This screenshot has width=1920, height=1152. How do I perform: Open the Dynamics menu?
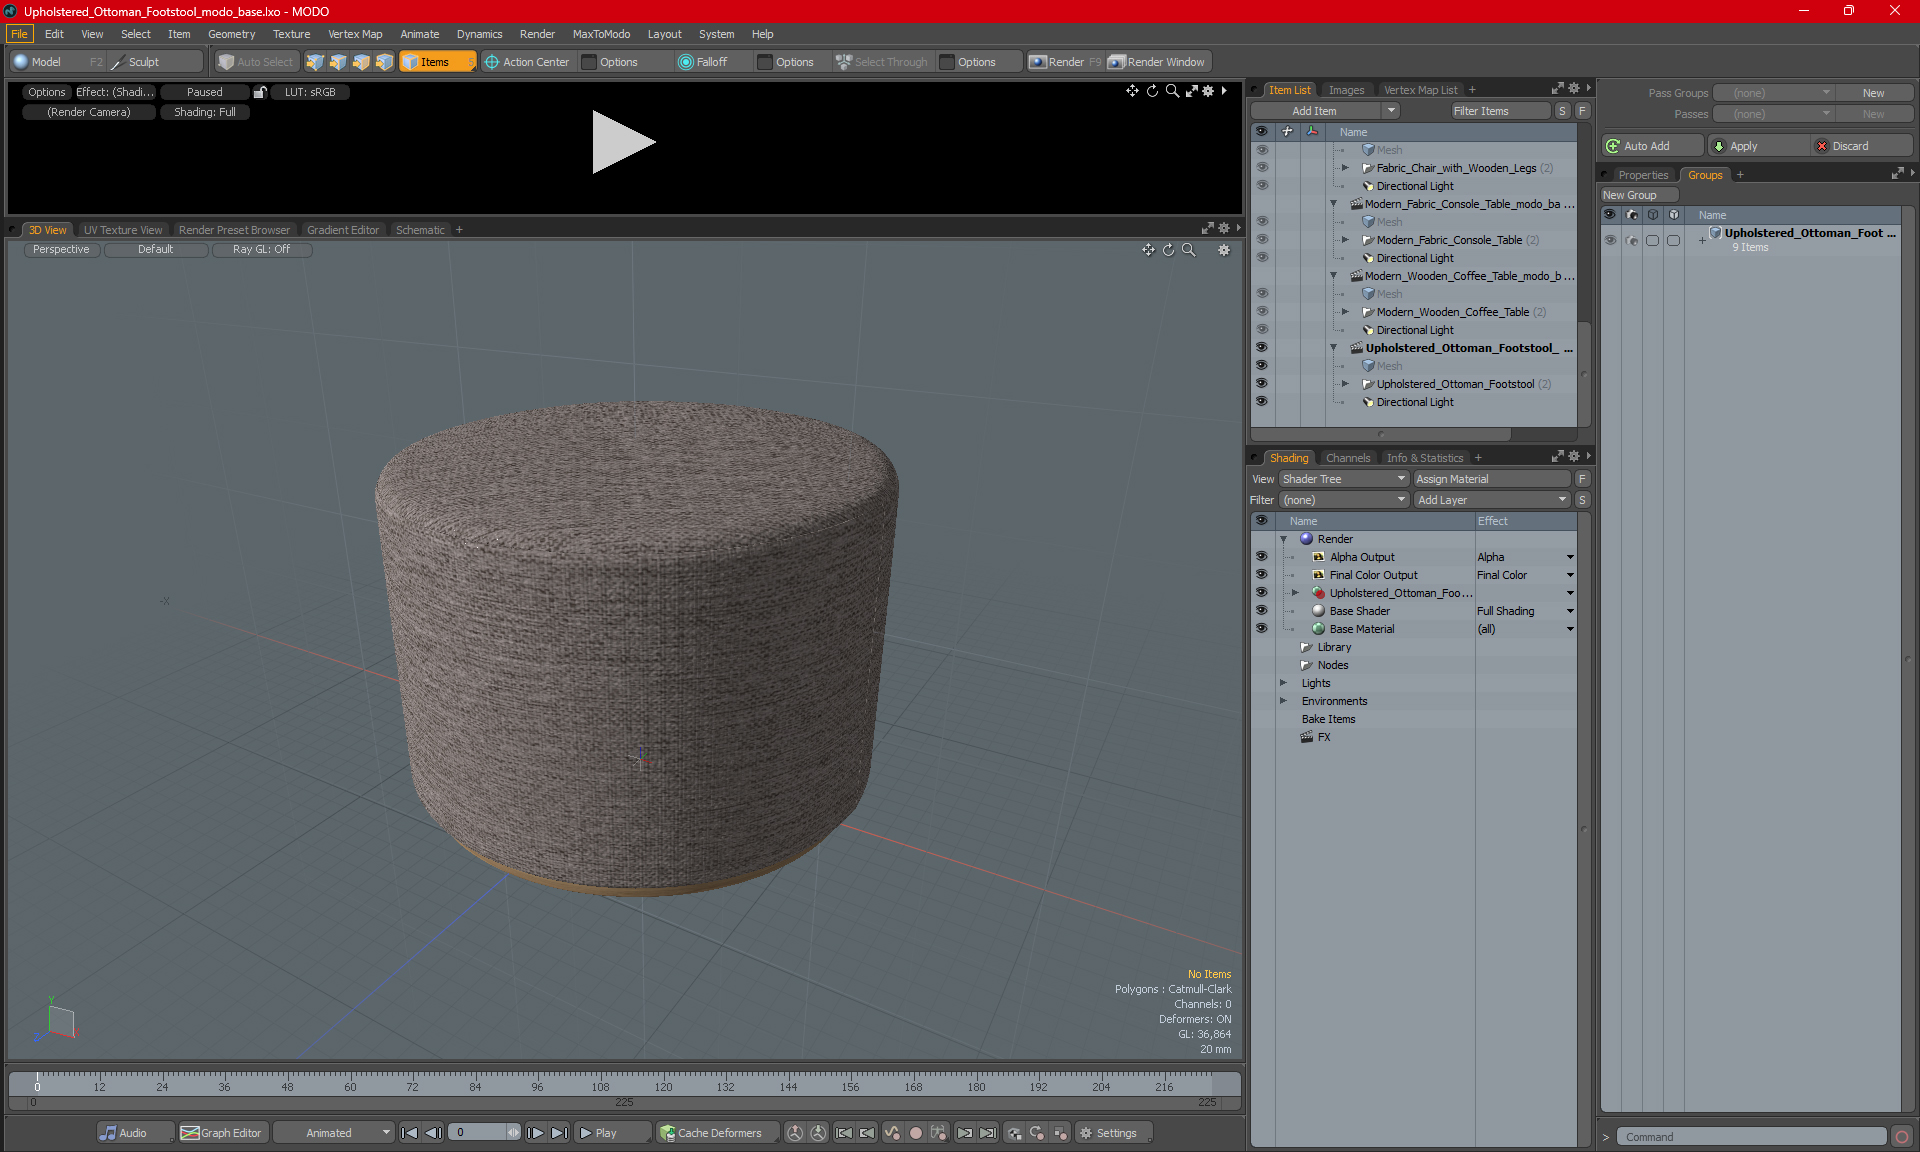(479, 34)
